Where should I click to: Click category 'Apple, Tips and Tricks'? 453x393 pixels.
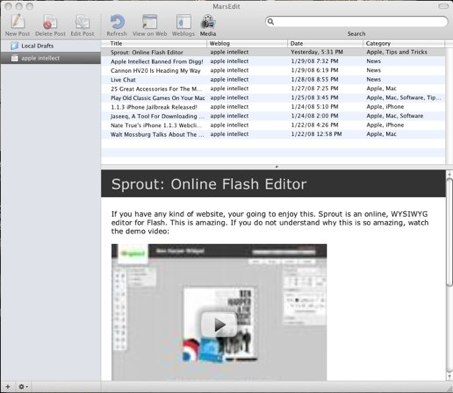397,52
